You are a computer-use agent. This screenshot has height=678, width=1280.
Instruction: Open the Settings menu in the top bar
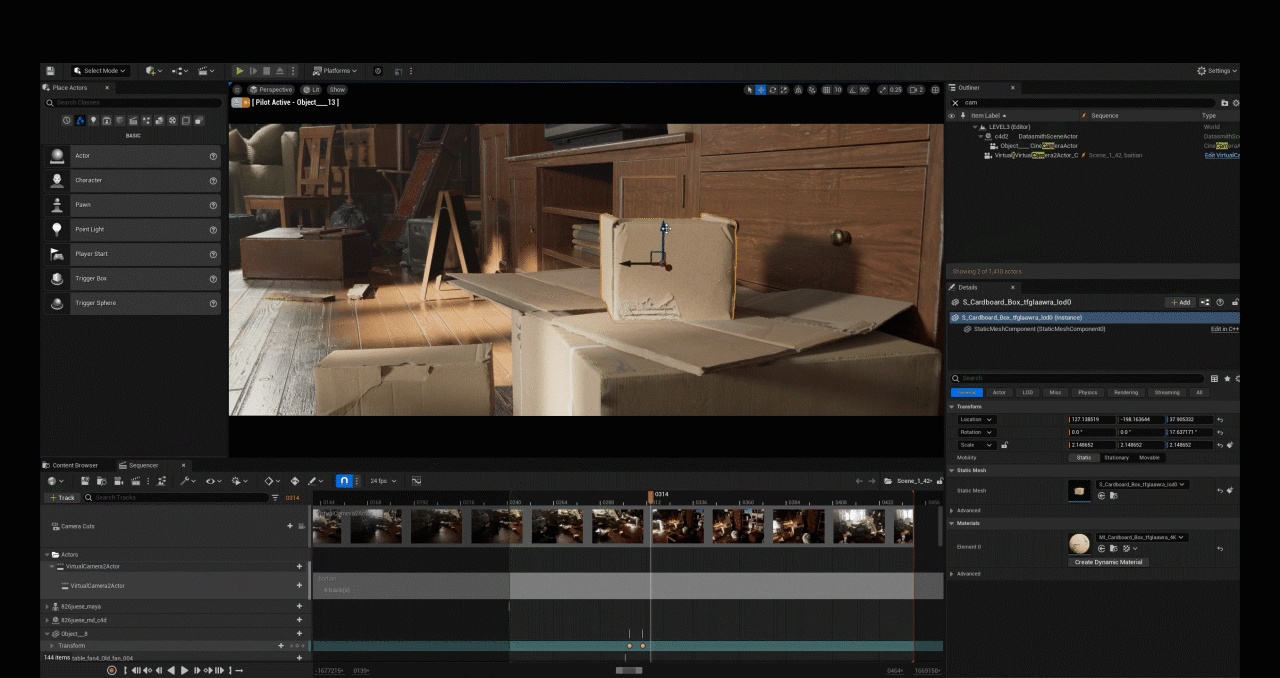pyautogui.click(x=1217, y=71)
